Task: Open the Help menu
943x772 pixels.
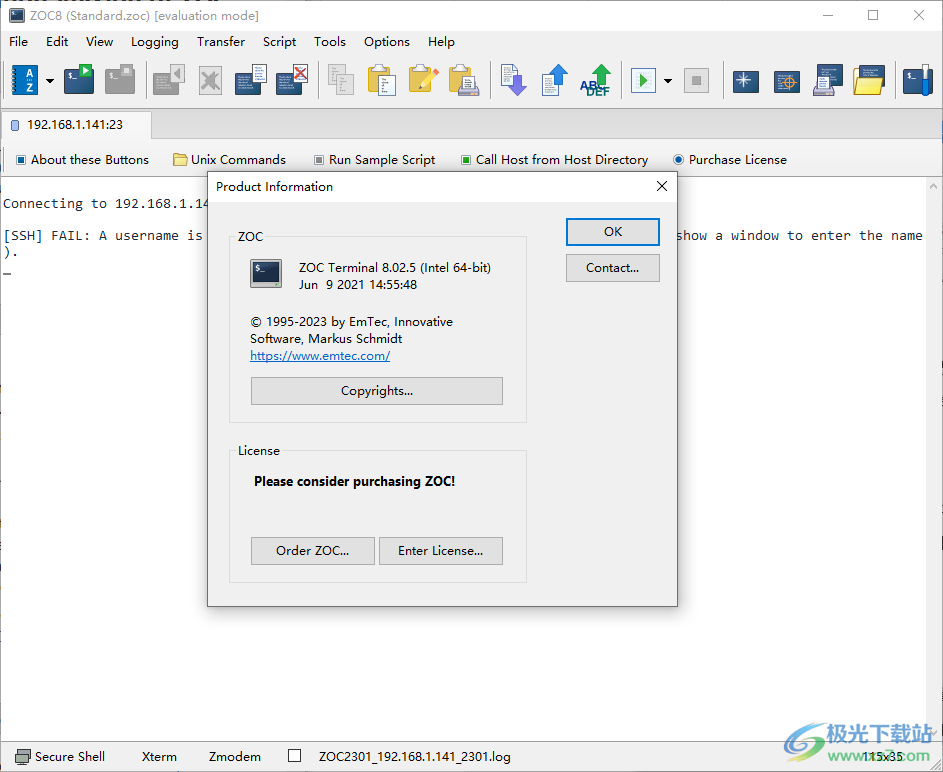Action: point(441,41)
